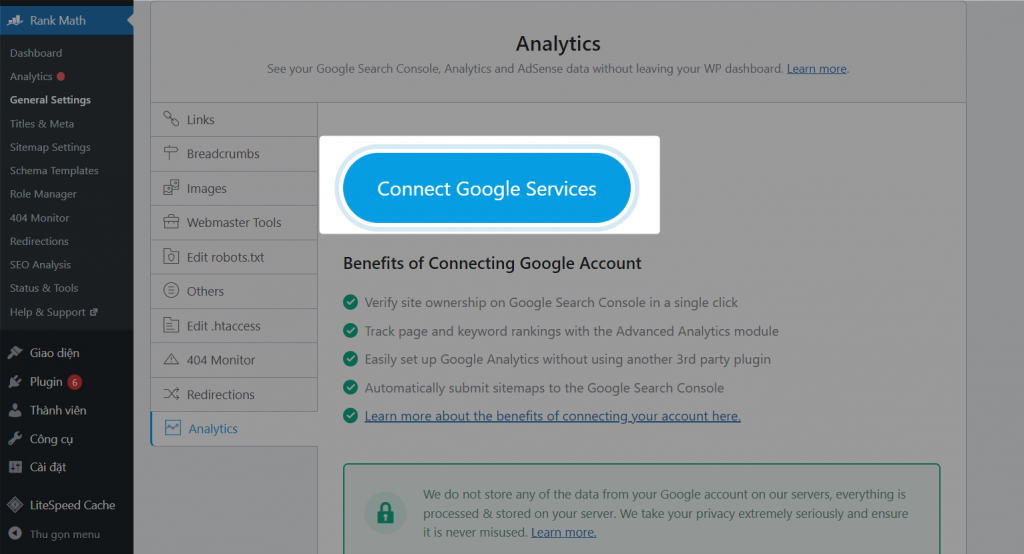Viewport: 1024px width, 554px height.
Task: Click the Connect Google Services button
Action: (x=487, y=188)
